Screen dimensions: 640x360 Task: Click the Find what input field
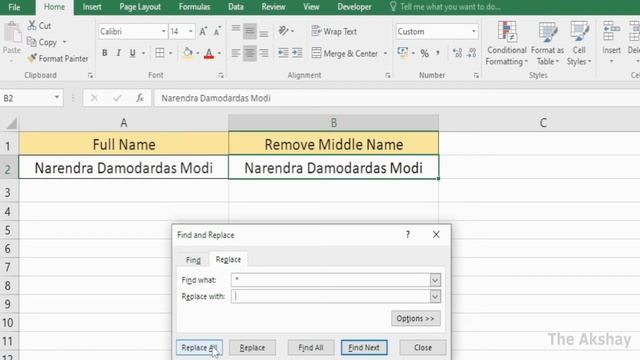[x=331, y=280]
